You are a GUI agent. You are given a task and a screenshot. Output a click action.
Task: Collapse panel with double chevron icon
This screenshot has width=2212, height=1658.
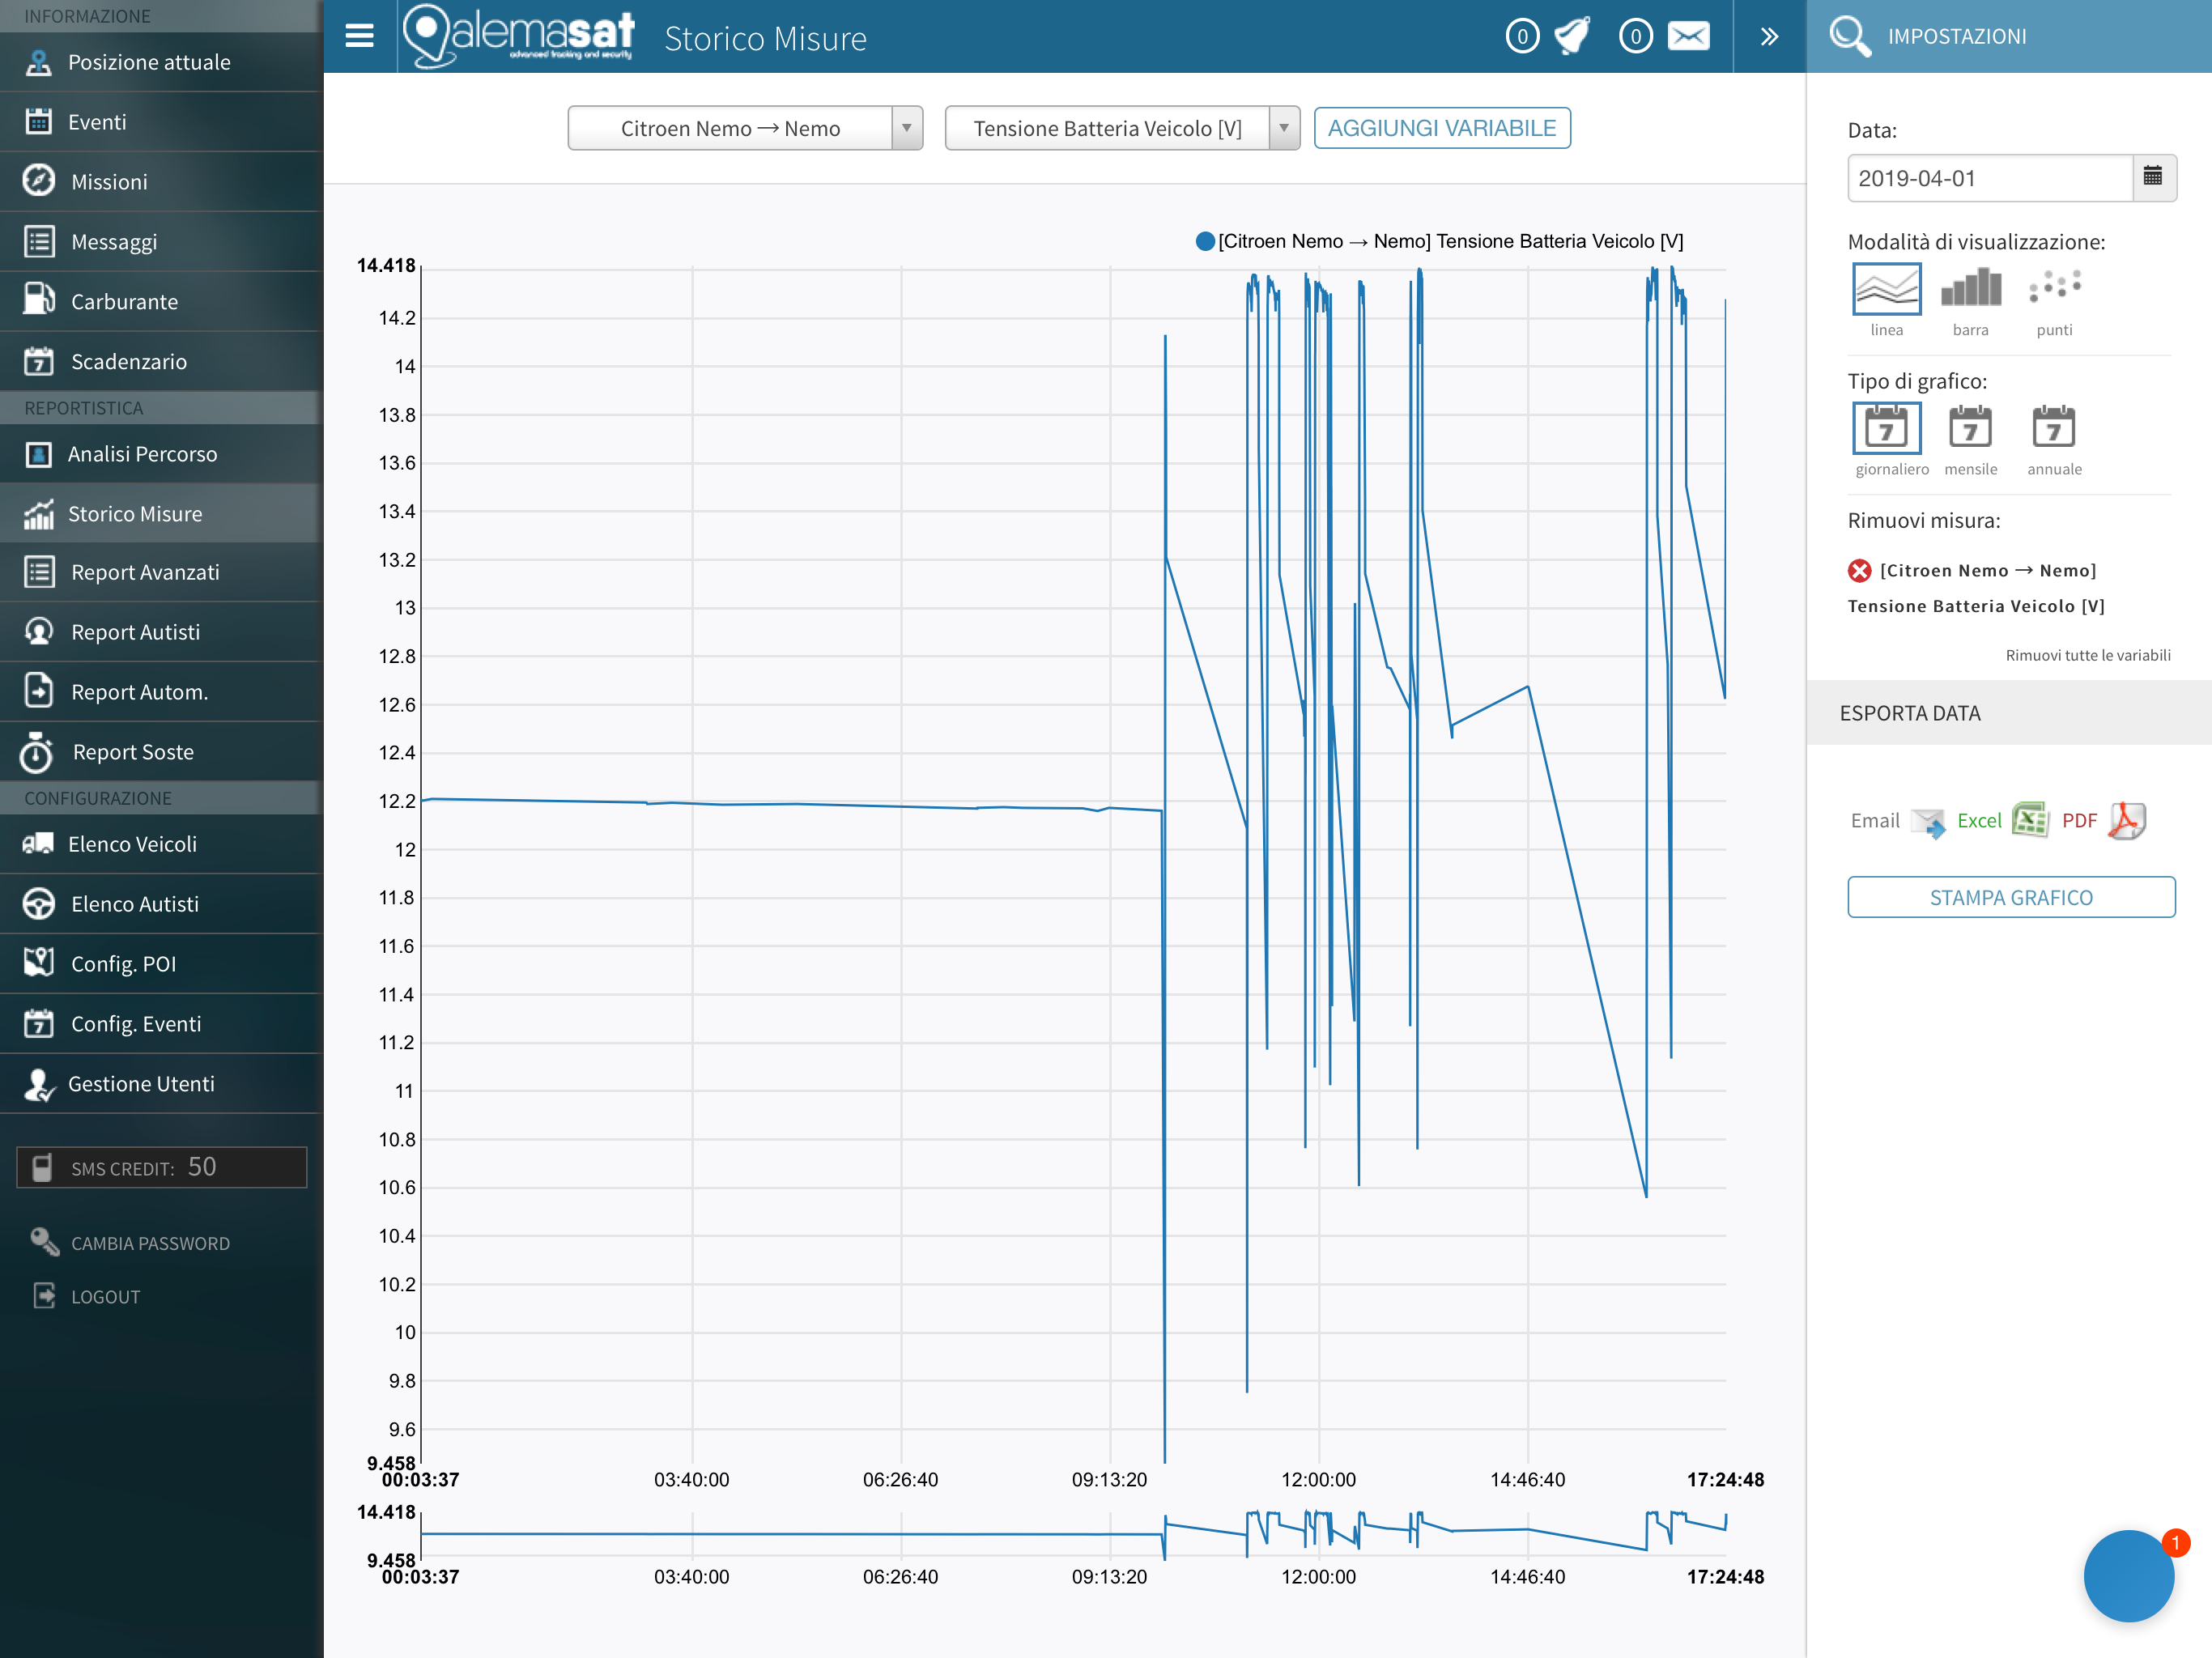(x=1769, y=37)
